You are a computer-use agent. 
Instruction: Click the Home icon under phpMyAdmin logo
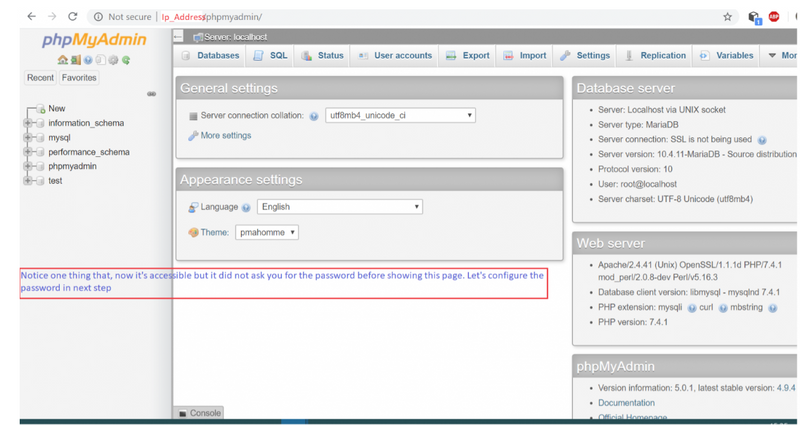62,60
